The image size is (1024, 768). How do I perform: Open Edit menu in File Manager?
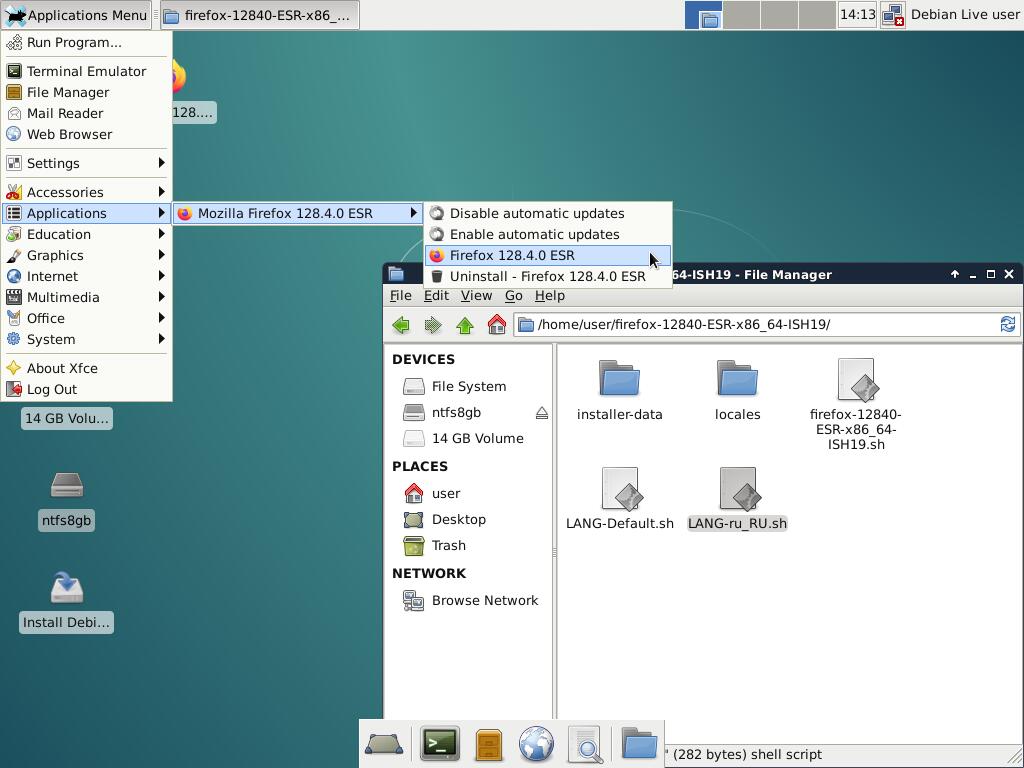(x=436, y=296)
